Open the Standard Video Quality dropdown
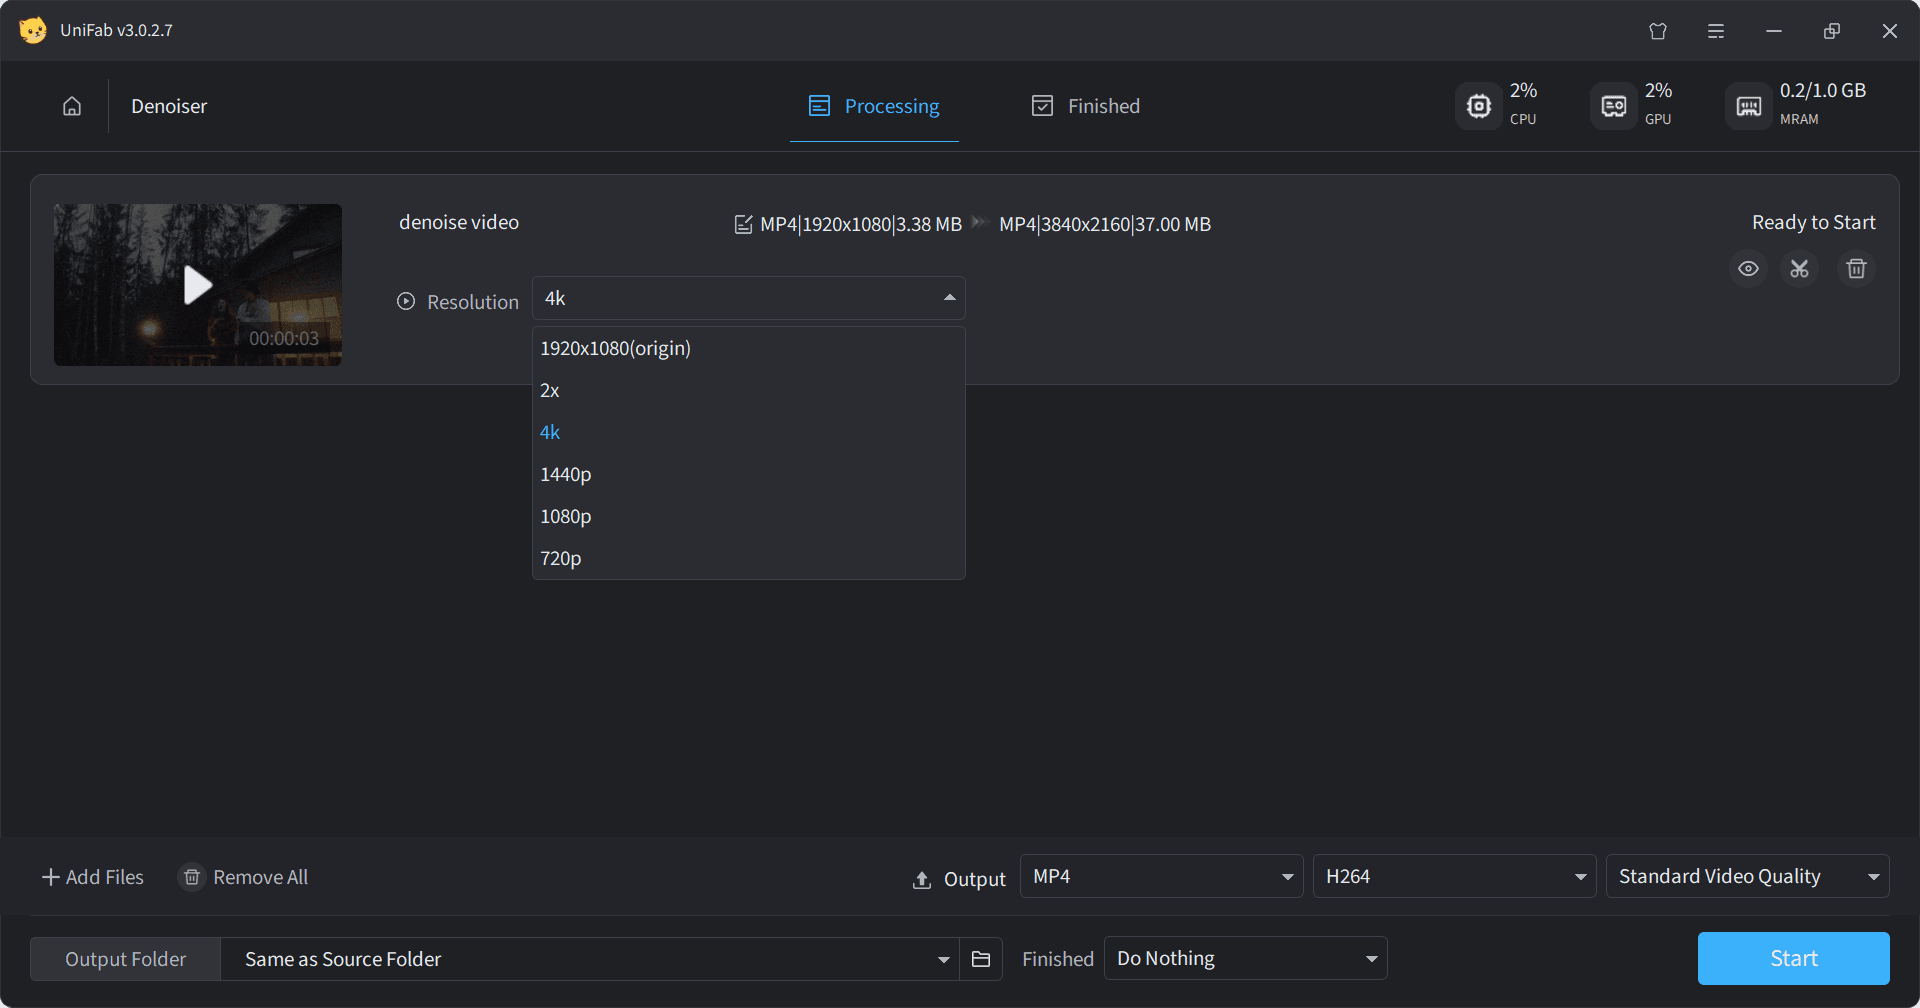The height and width of the screenshot is (1008, 1920). [x=1746, y=877]
